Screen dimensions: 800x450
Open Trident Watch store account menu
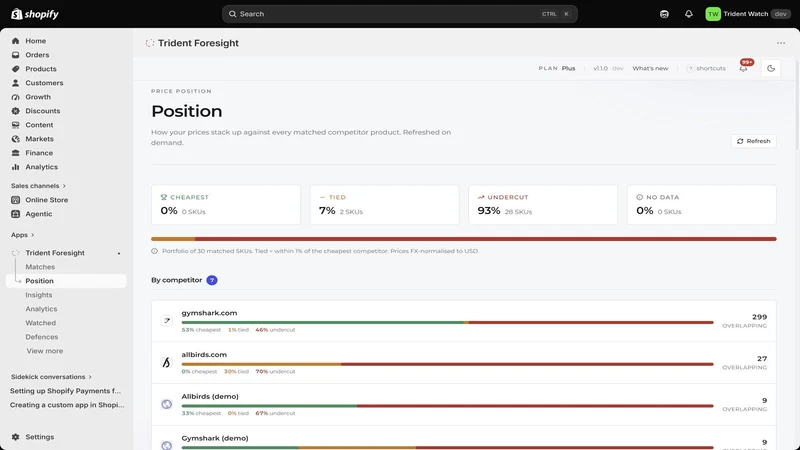746,14
